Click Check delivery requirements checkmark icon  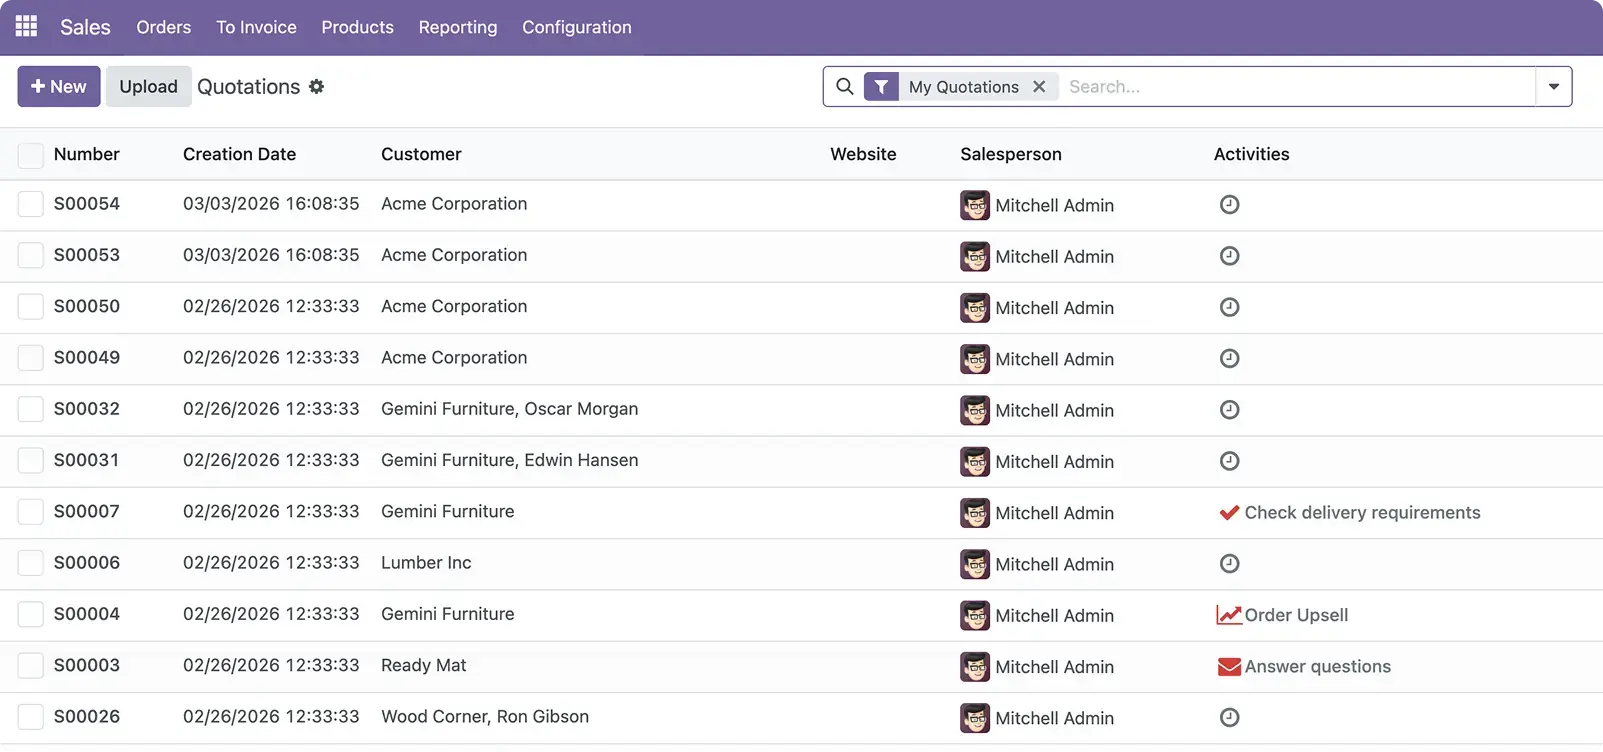tap(1228, 513)
